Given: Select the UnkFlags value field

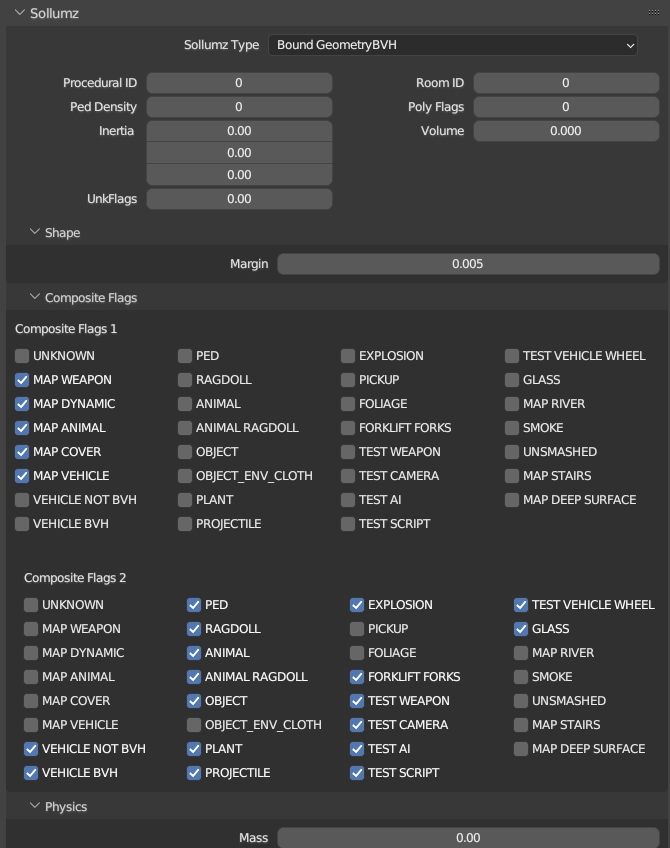Looking at the screenshot, I should pyautogui.click(x=239, y=199).
